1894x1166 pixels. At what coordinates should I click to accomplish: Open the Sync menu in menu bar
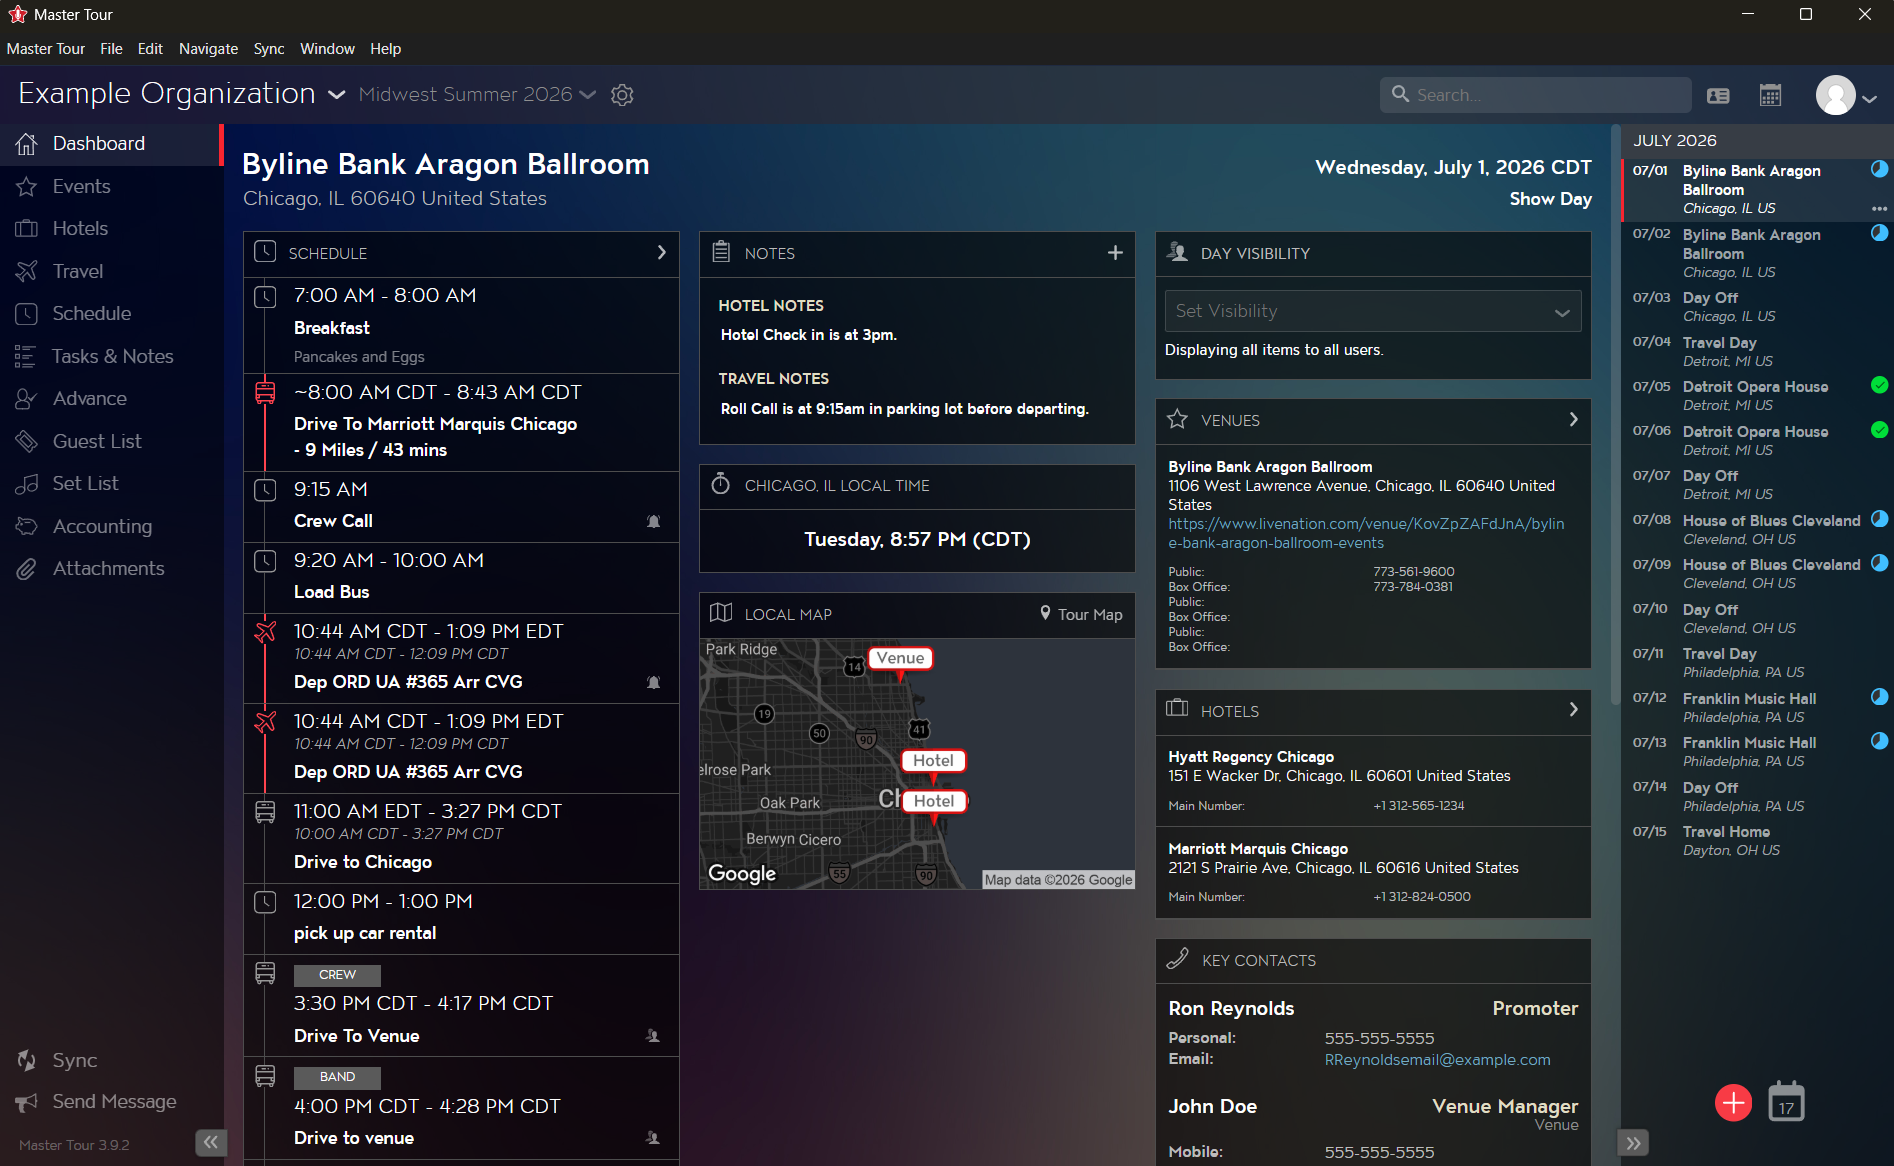269,49
